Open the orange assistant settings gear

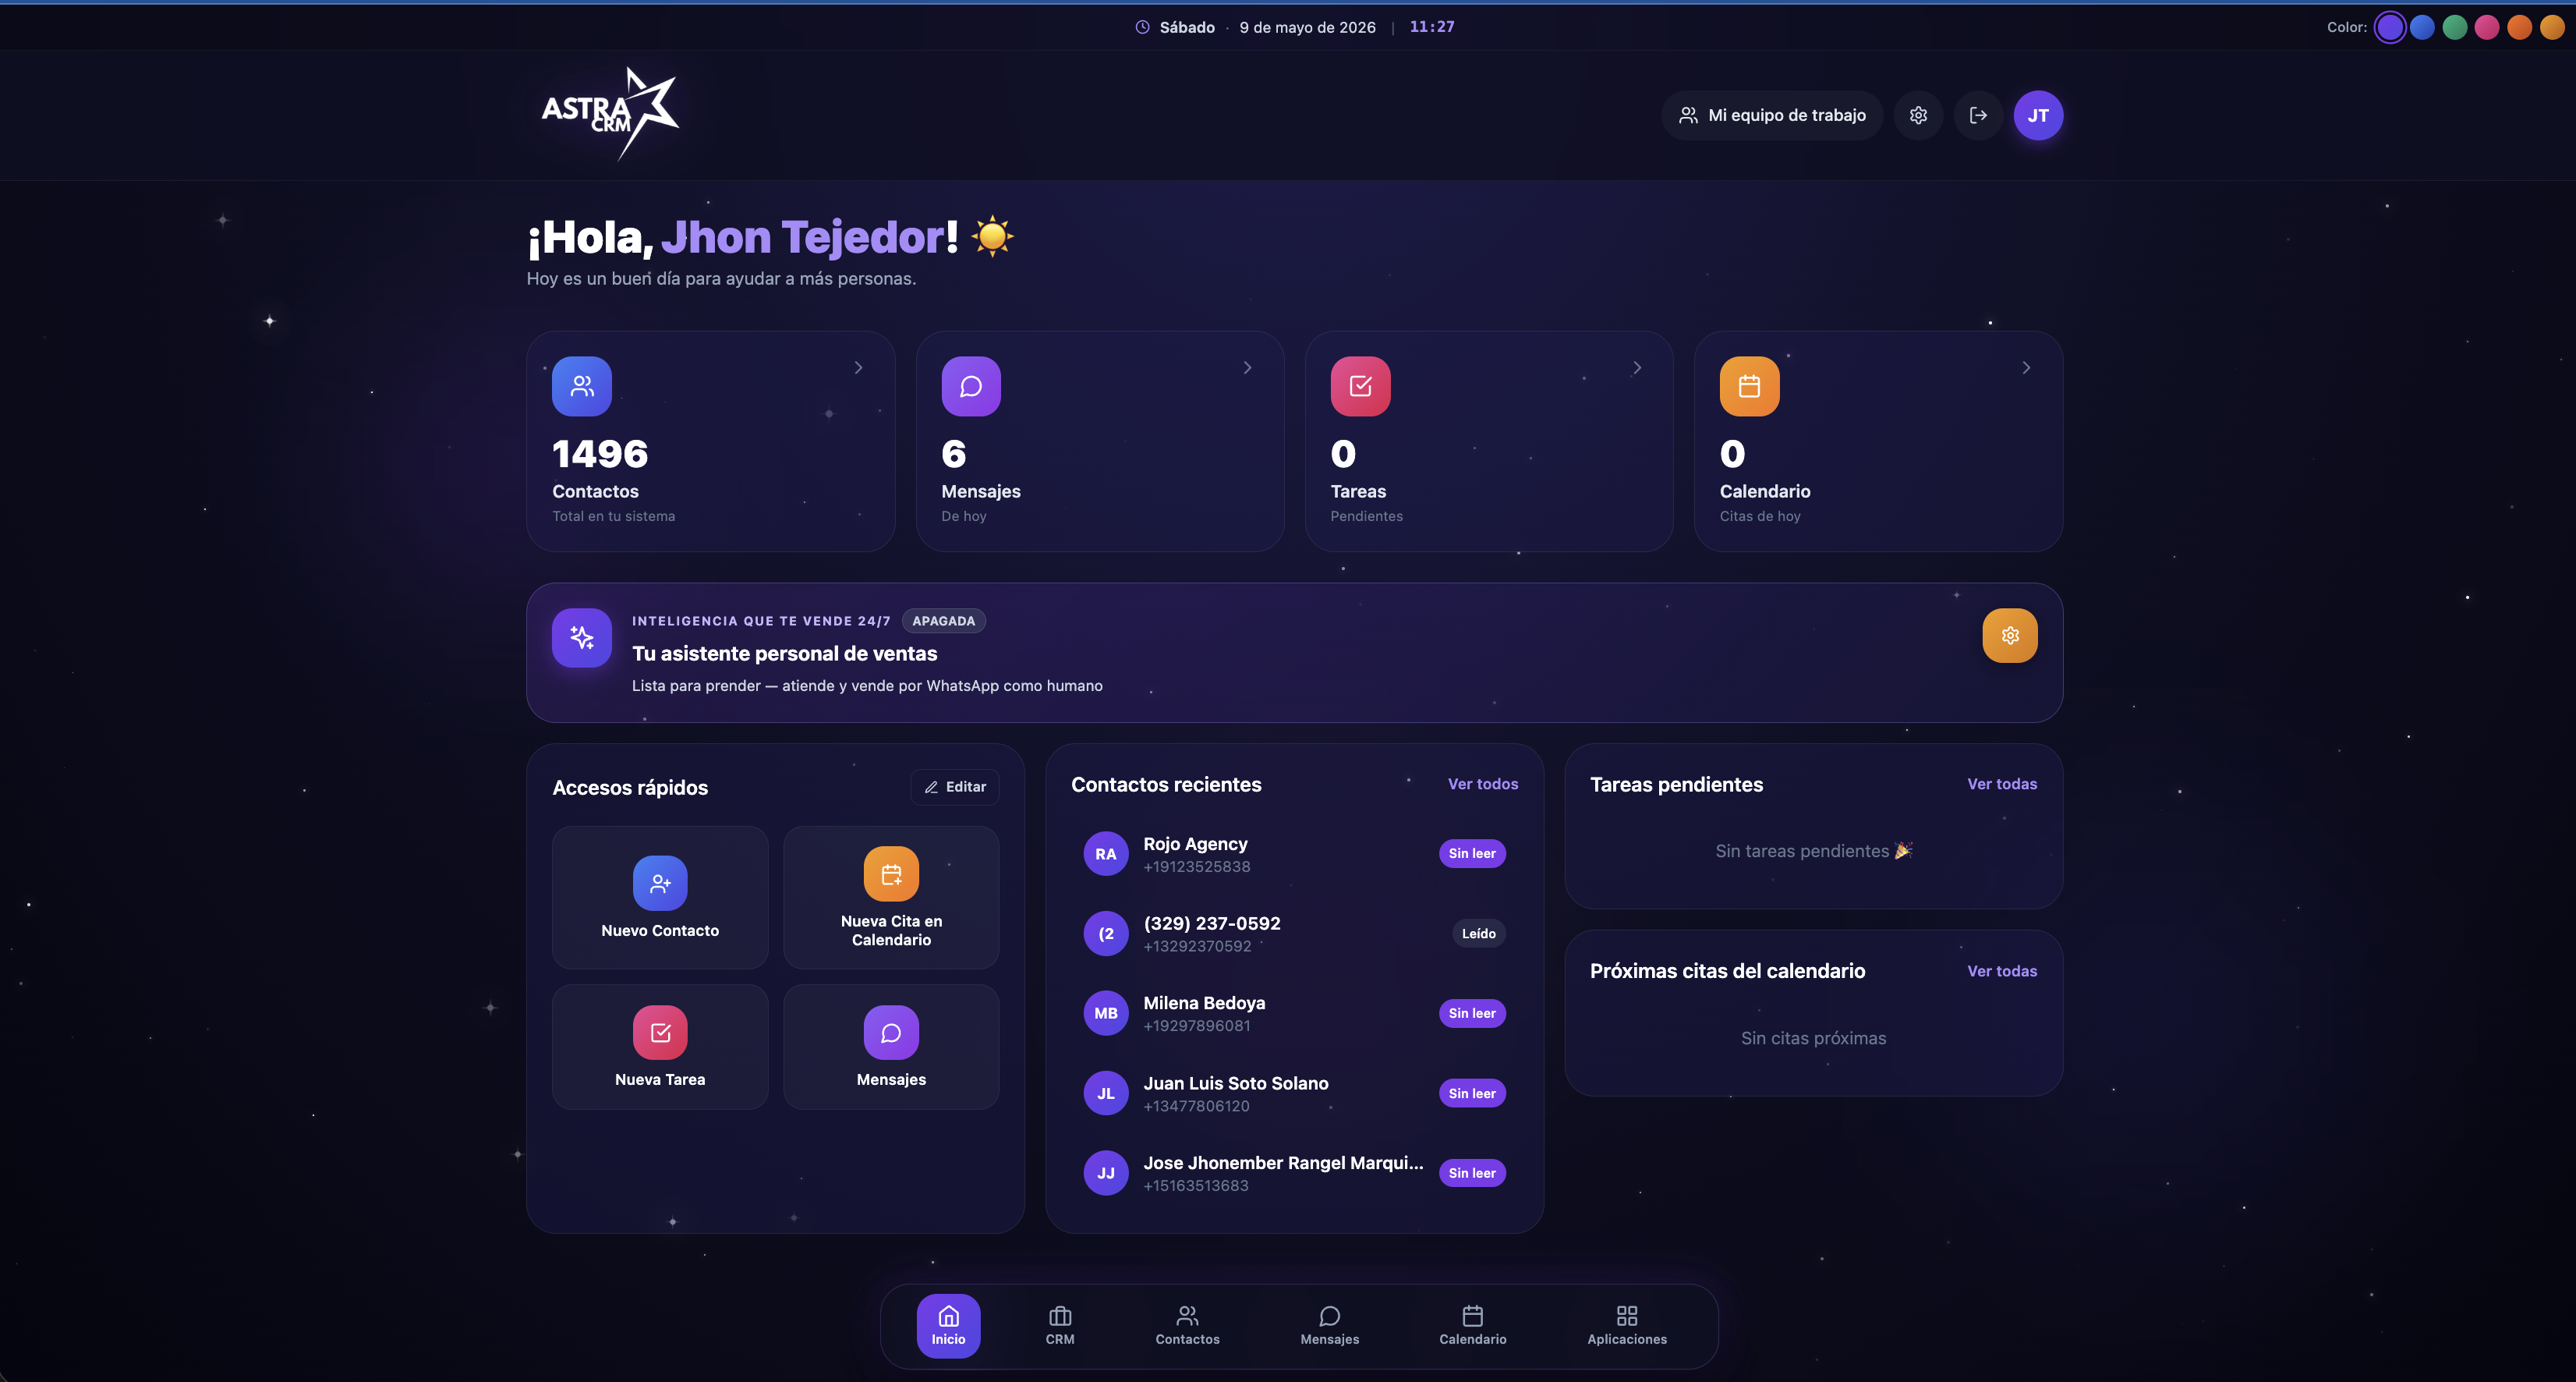pos(2010,635)
